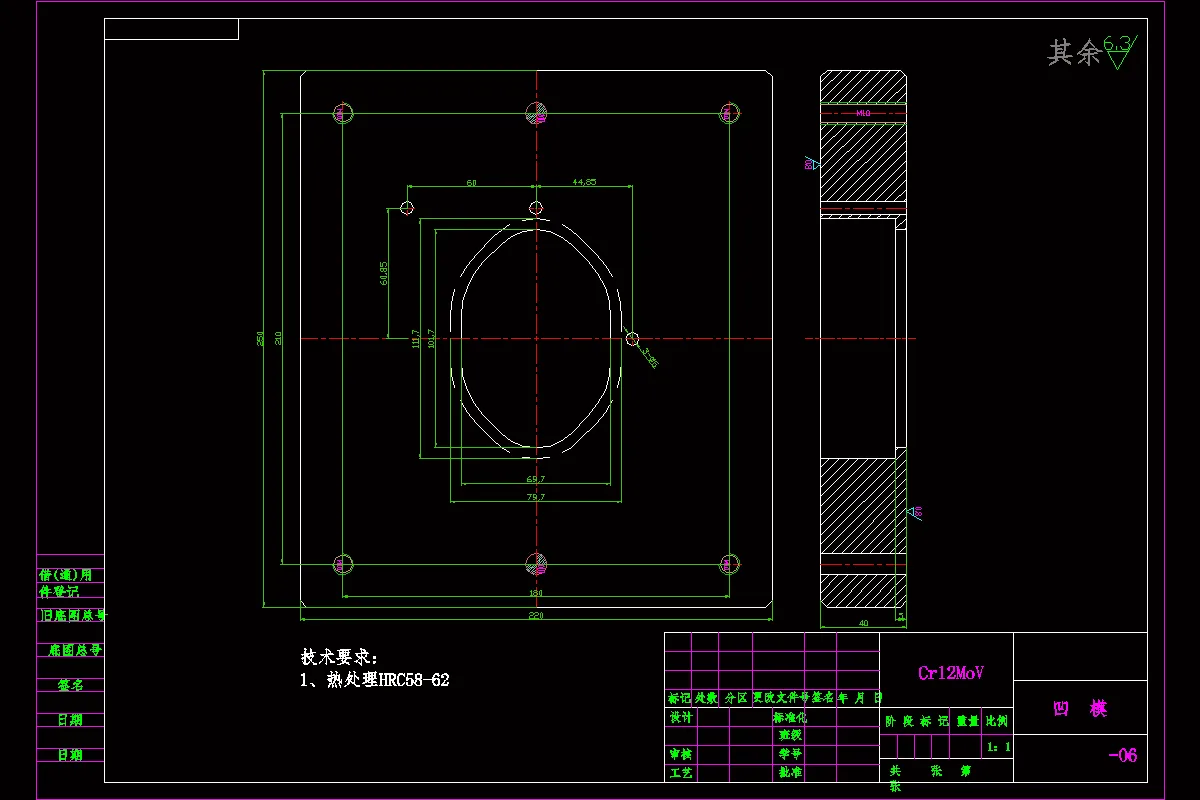Select the 工艺 cell
Viewport: 1200px width, 800px height.
pyautogui.click(x=680, y=773)
